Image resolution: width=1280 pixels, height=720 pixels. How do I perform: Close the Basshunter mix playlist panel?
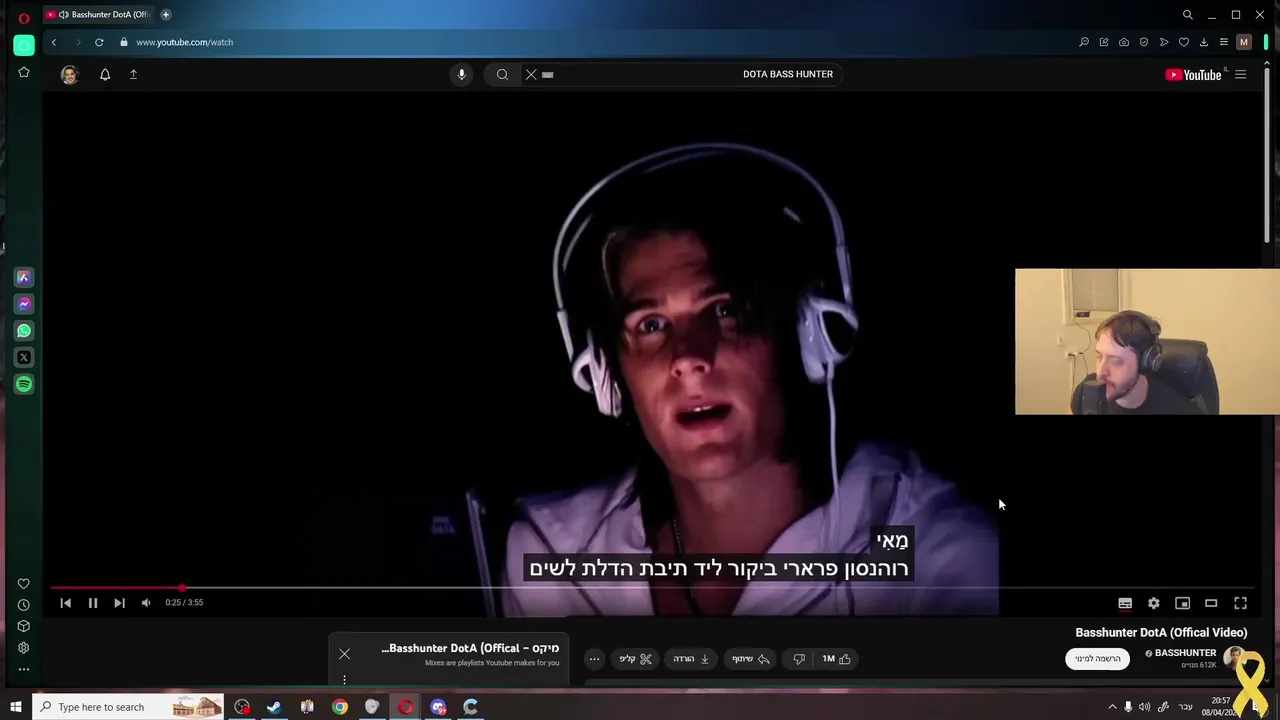[344, 654]
